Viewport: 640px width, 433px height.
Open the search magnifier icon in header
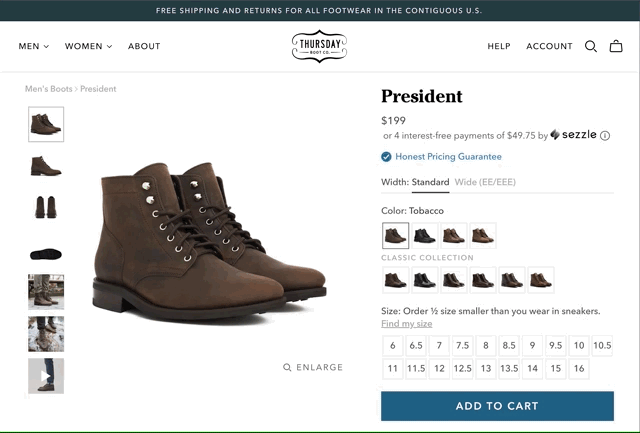591,46
